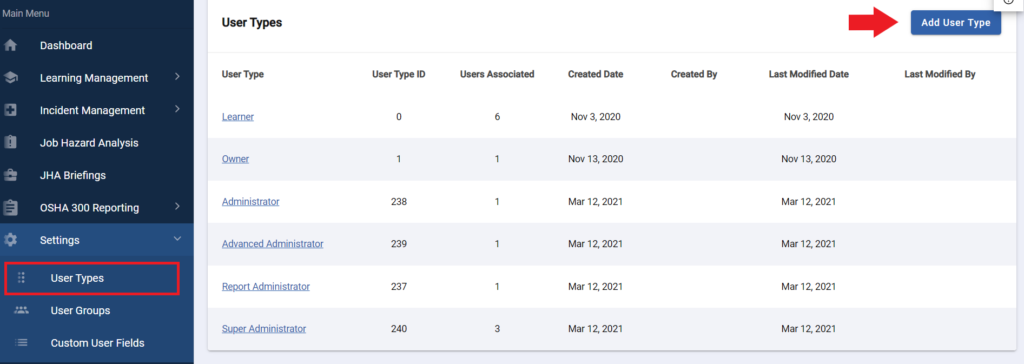Click the Created Date column header
Viewport: 1024px width, 364px height.
click(596, 74)
